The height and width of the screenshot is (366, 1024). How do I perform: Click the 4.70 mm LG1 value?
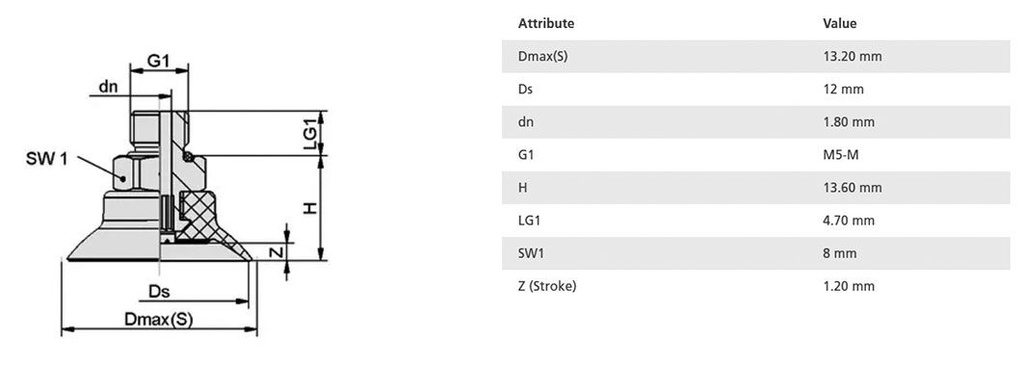pos(849,220)
